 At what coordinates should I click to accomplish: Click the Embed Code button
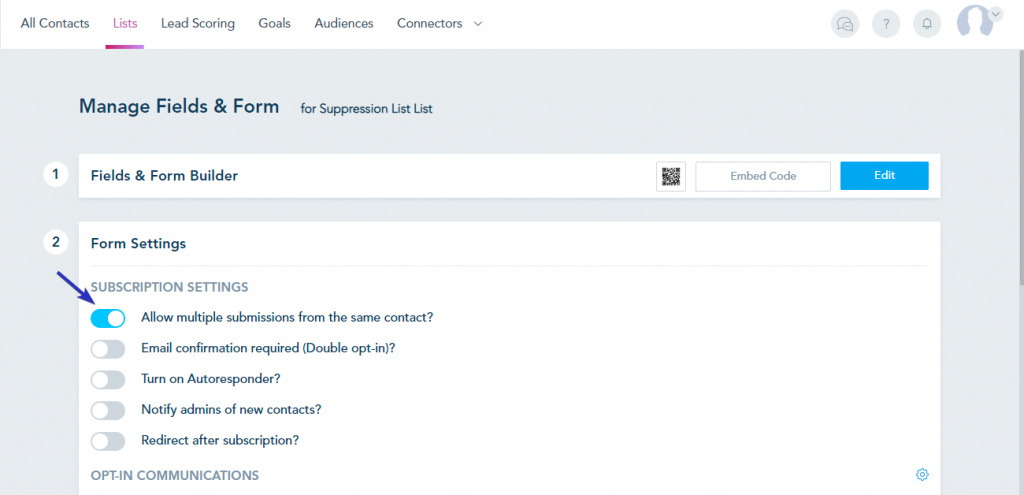point(763,176)
